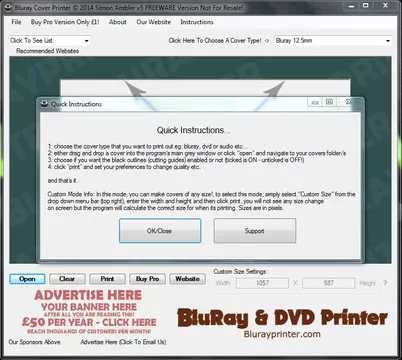The height and width of the screenshot is (360, 402).
Task: Click the Bluray Cover Printer app icon
Action: (x=8, y=7)
